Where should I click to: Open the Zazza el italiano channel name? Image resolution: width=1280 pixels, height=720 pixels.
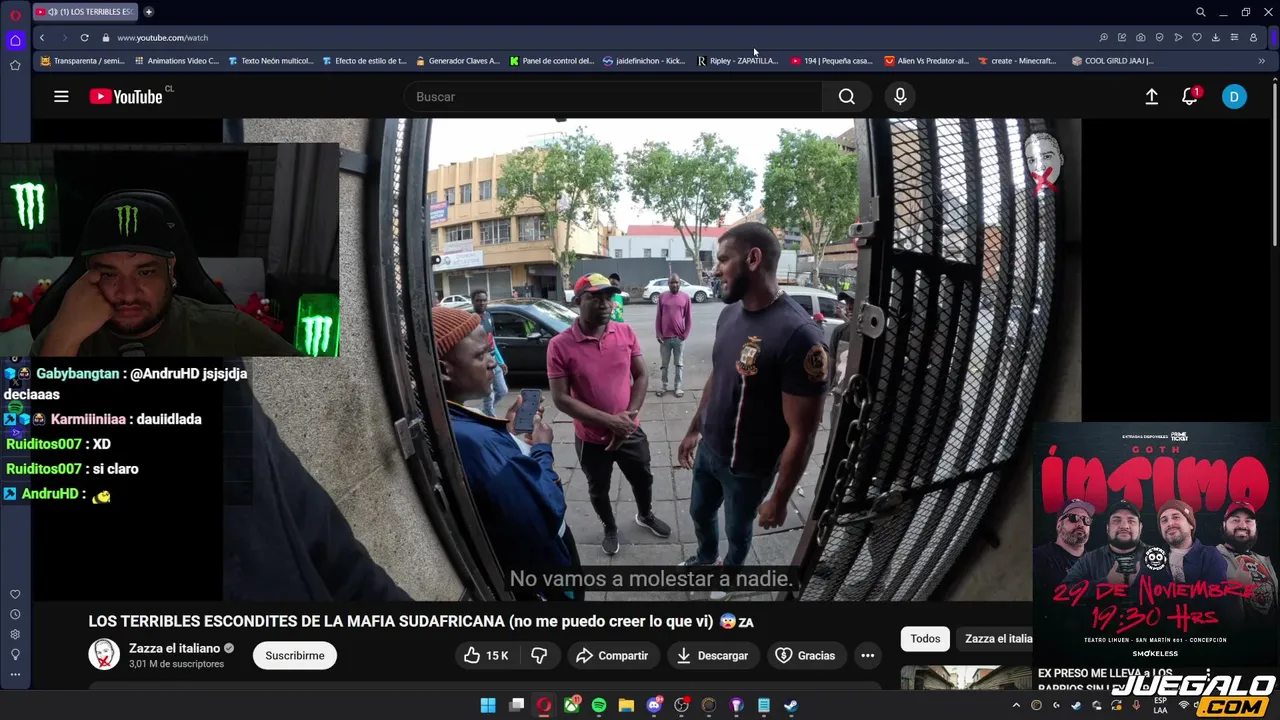pyautogui.click(x=174, y=648)
